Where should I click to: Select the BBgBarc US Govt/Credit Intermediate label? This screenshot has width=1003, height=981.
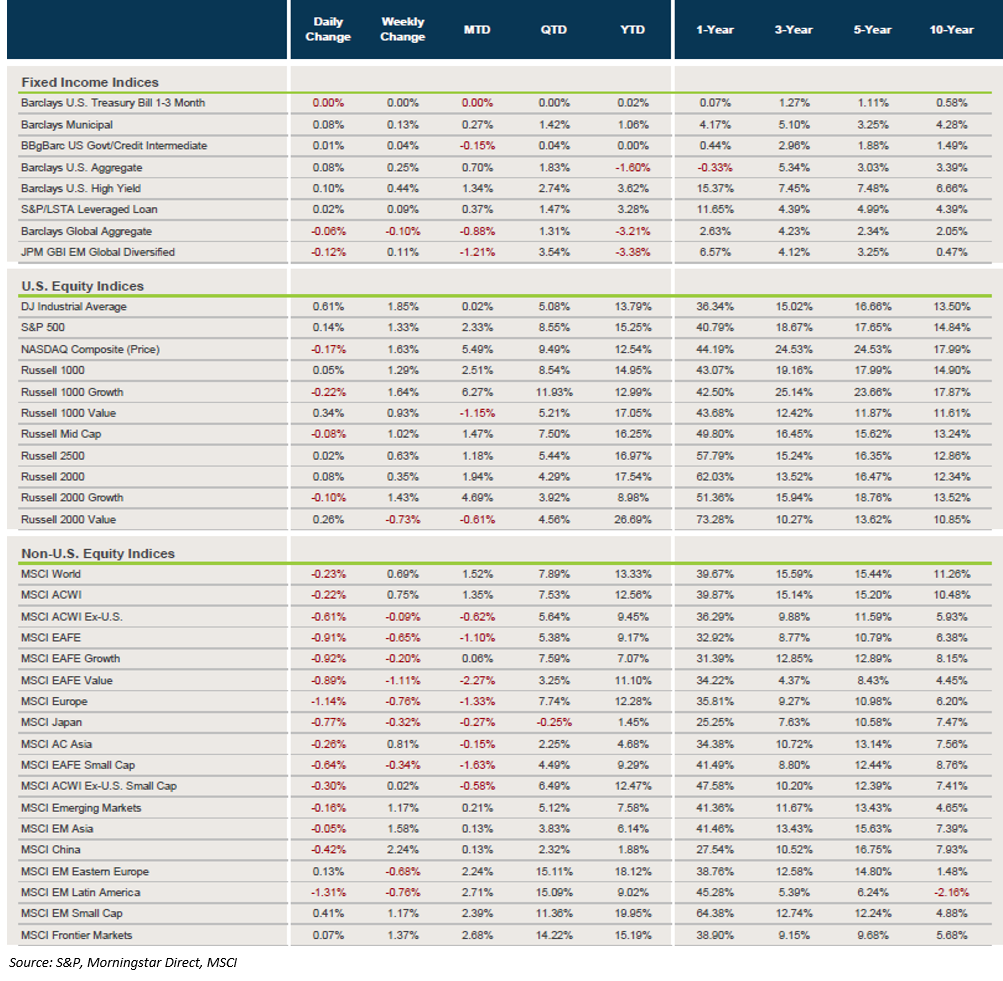114,146
